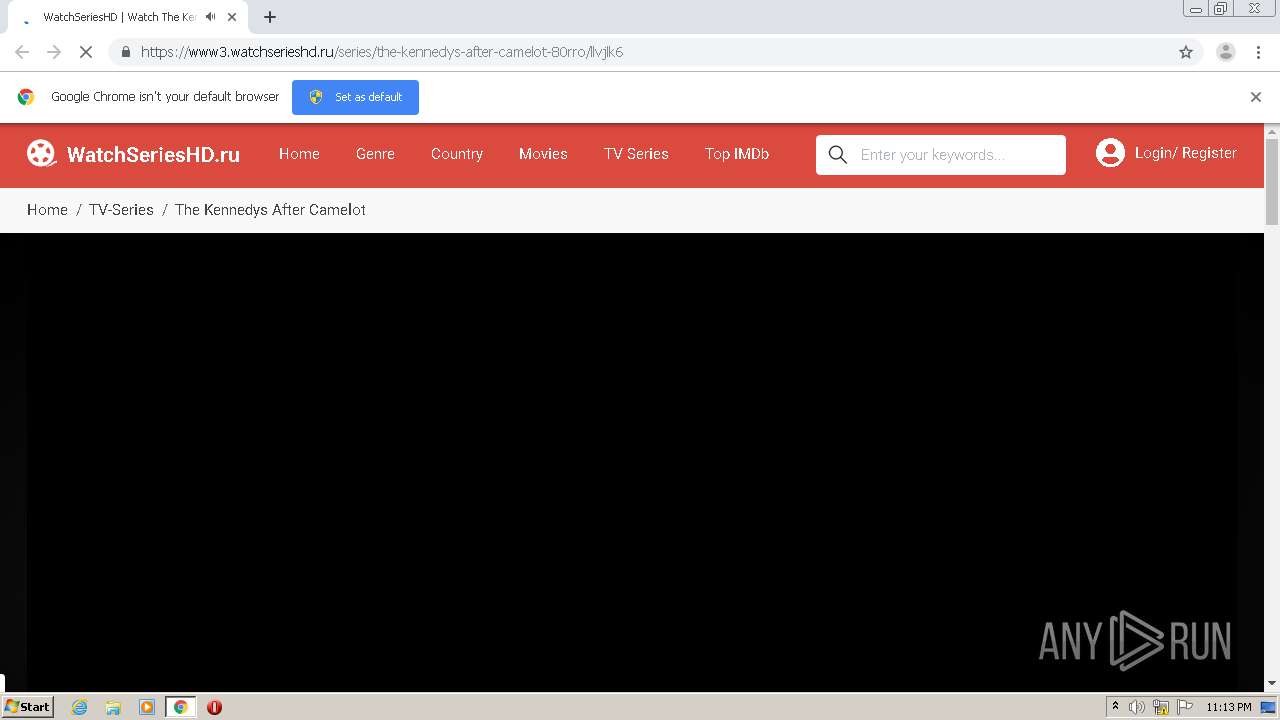Viewport: 1280px width, 720px height.
Task: Open the Home menu item
Action: (x=299, y=154)
